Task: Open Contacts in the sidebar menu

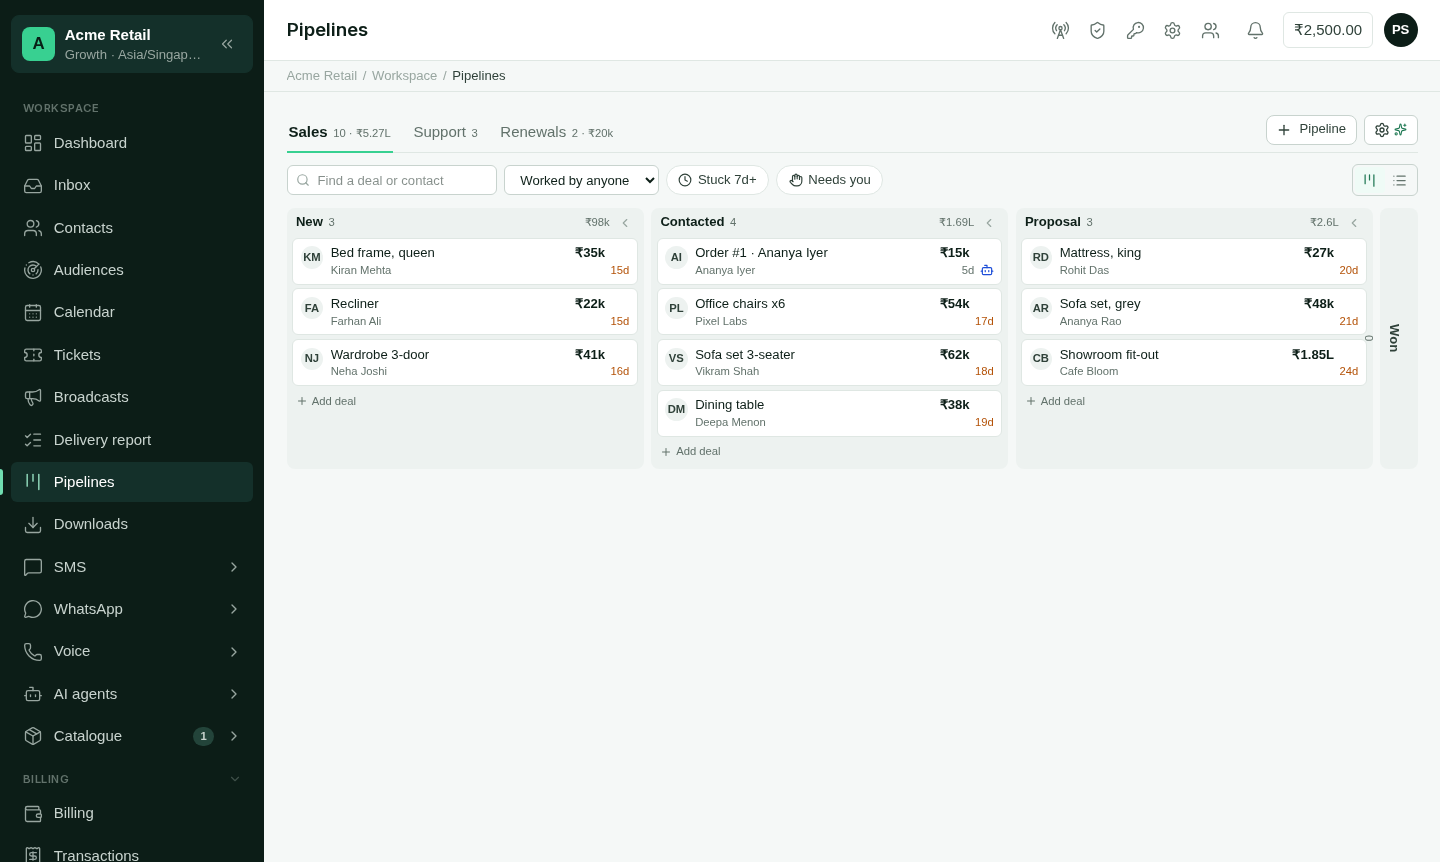Action: [x=132, y=228]
